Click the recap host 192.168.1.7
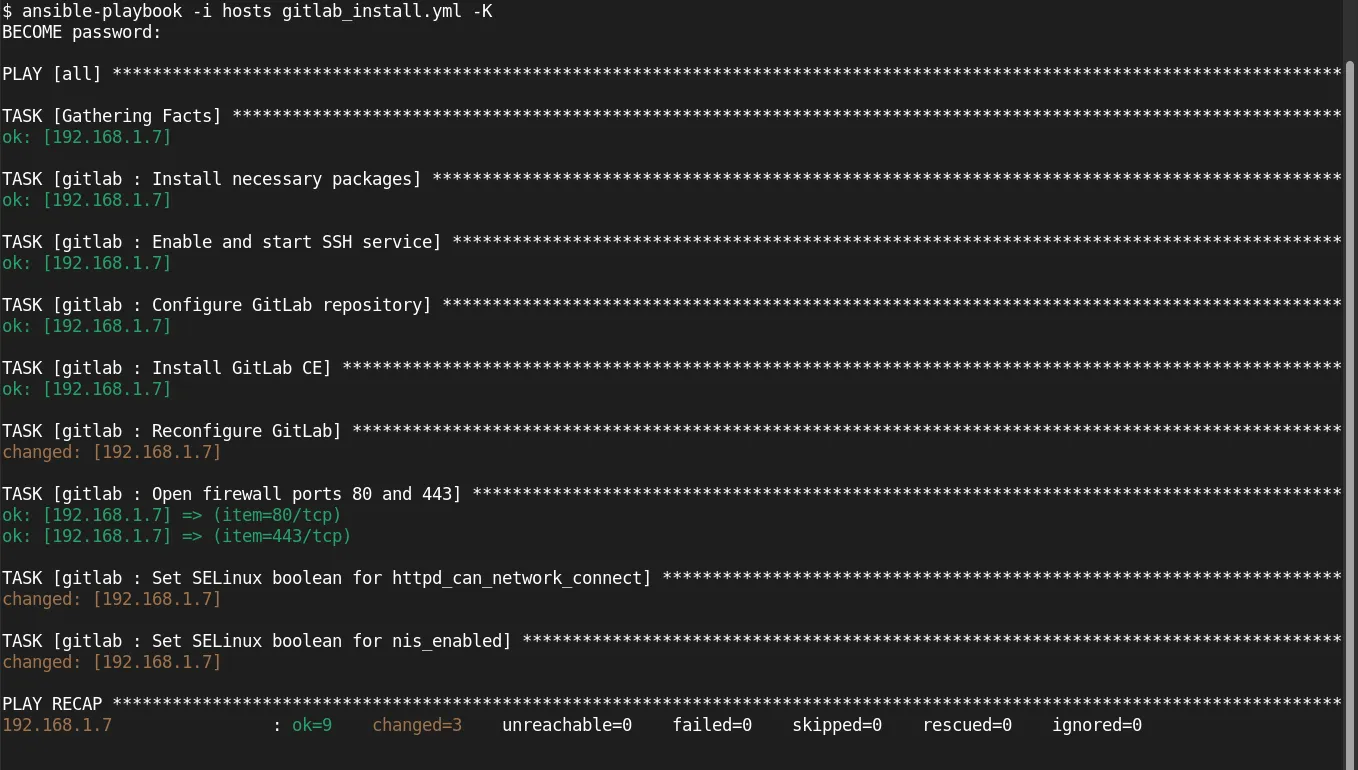 coord(57,725)
